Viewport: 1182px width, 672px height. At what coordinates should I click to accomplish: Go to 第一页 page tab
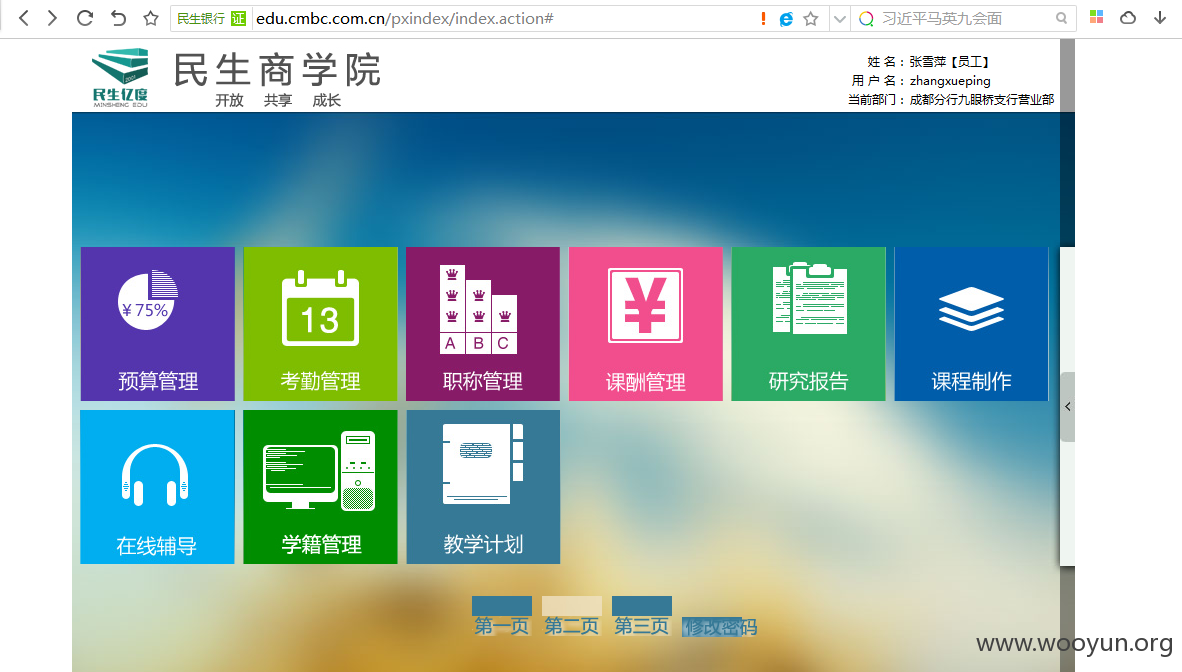click(x=502, y=616)
